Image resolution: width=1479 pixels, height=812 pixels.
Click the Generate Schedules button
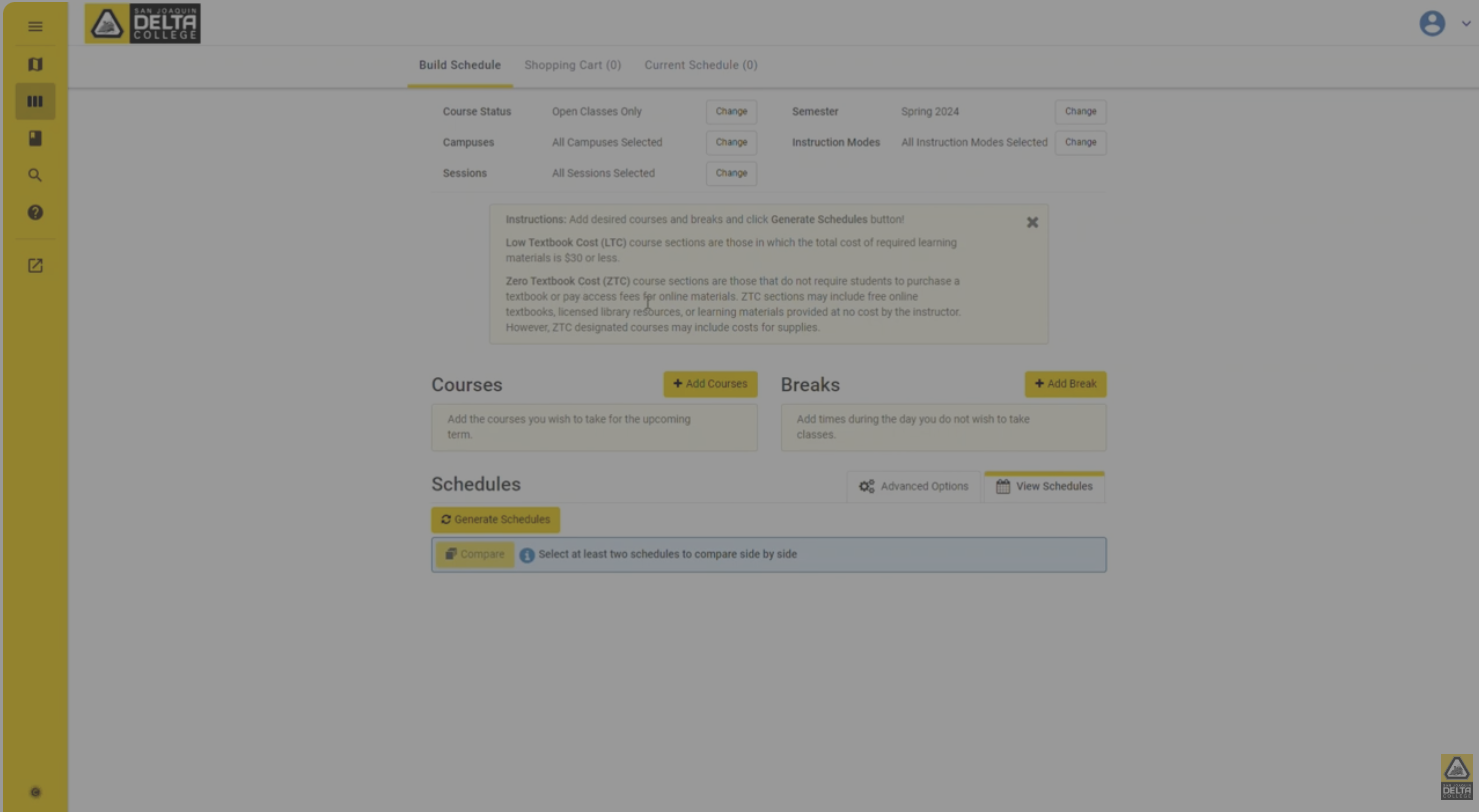[x=495, y=520]
